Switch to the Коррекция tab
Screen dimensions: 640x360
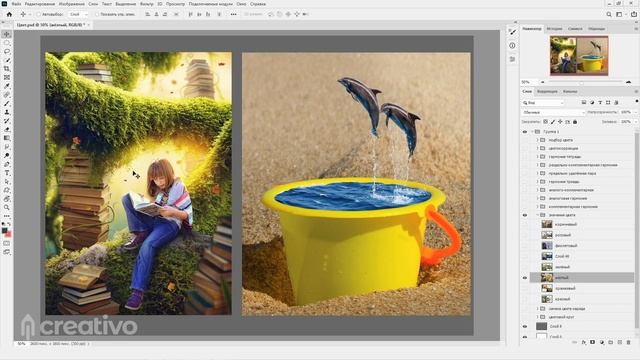[x=547, y=91]
